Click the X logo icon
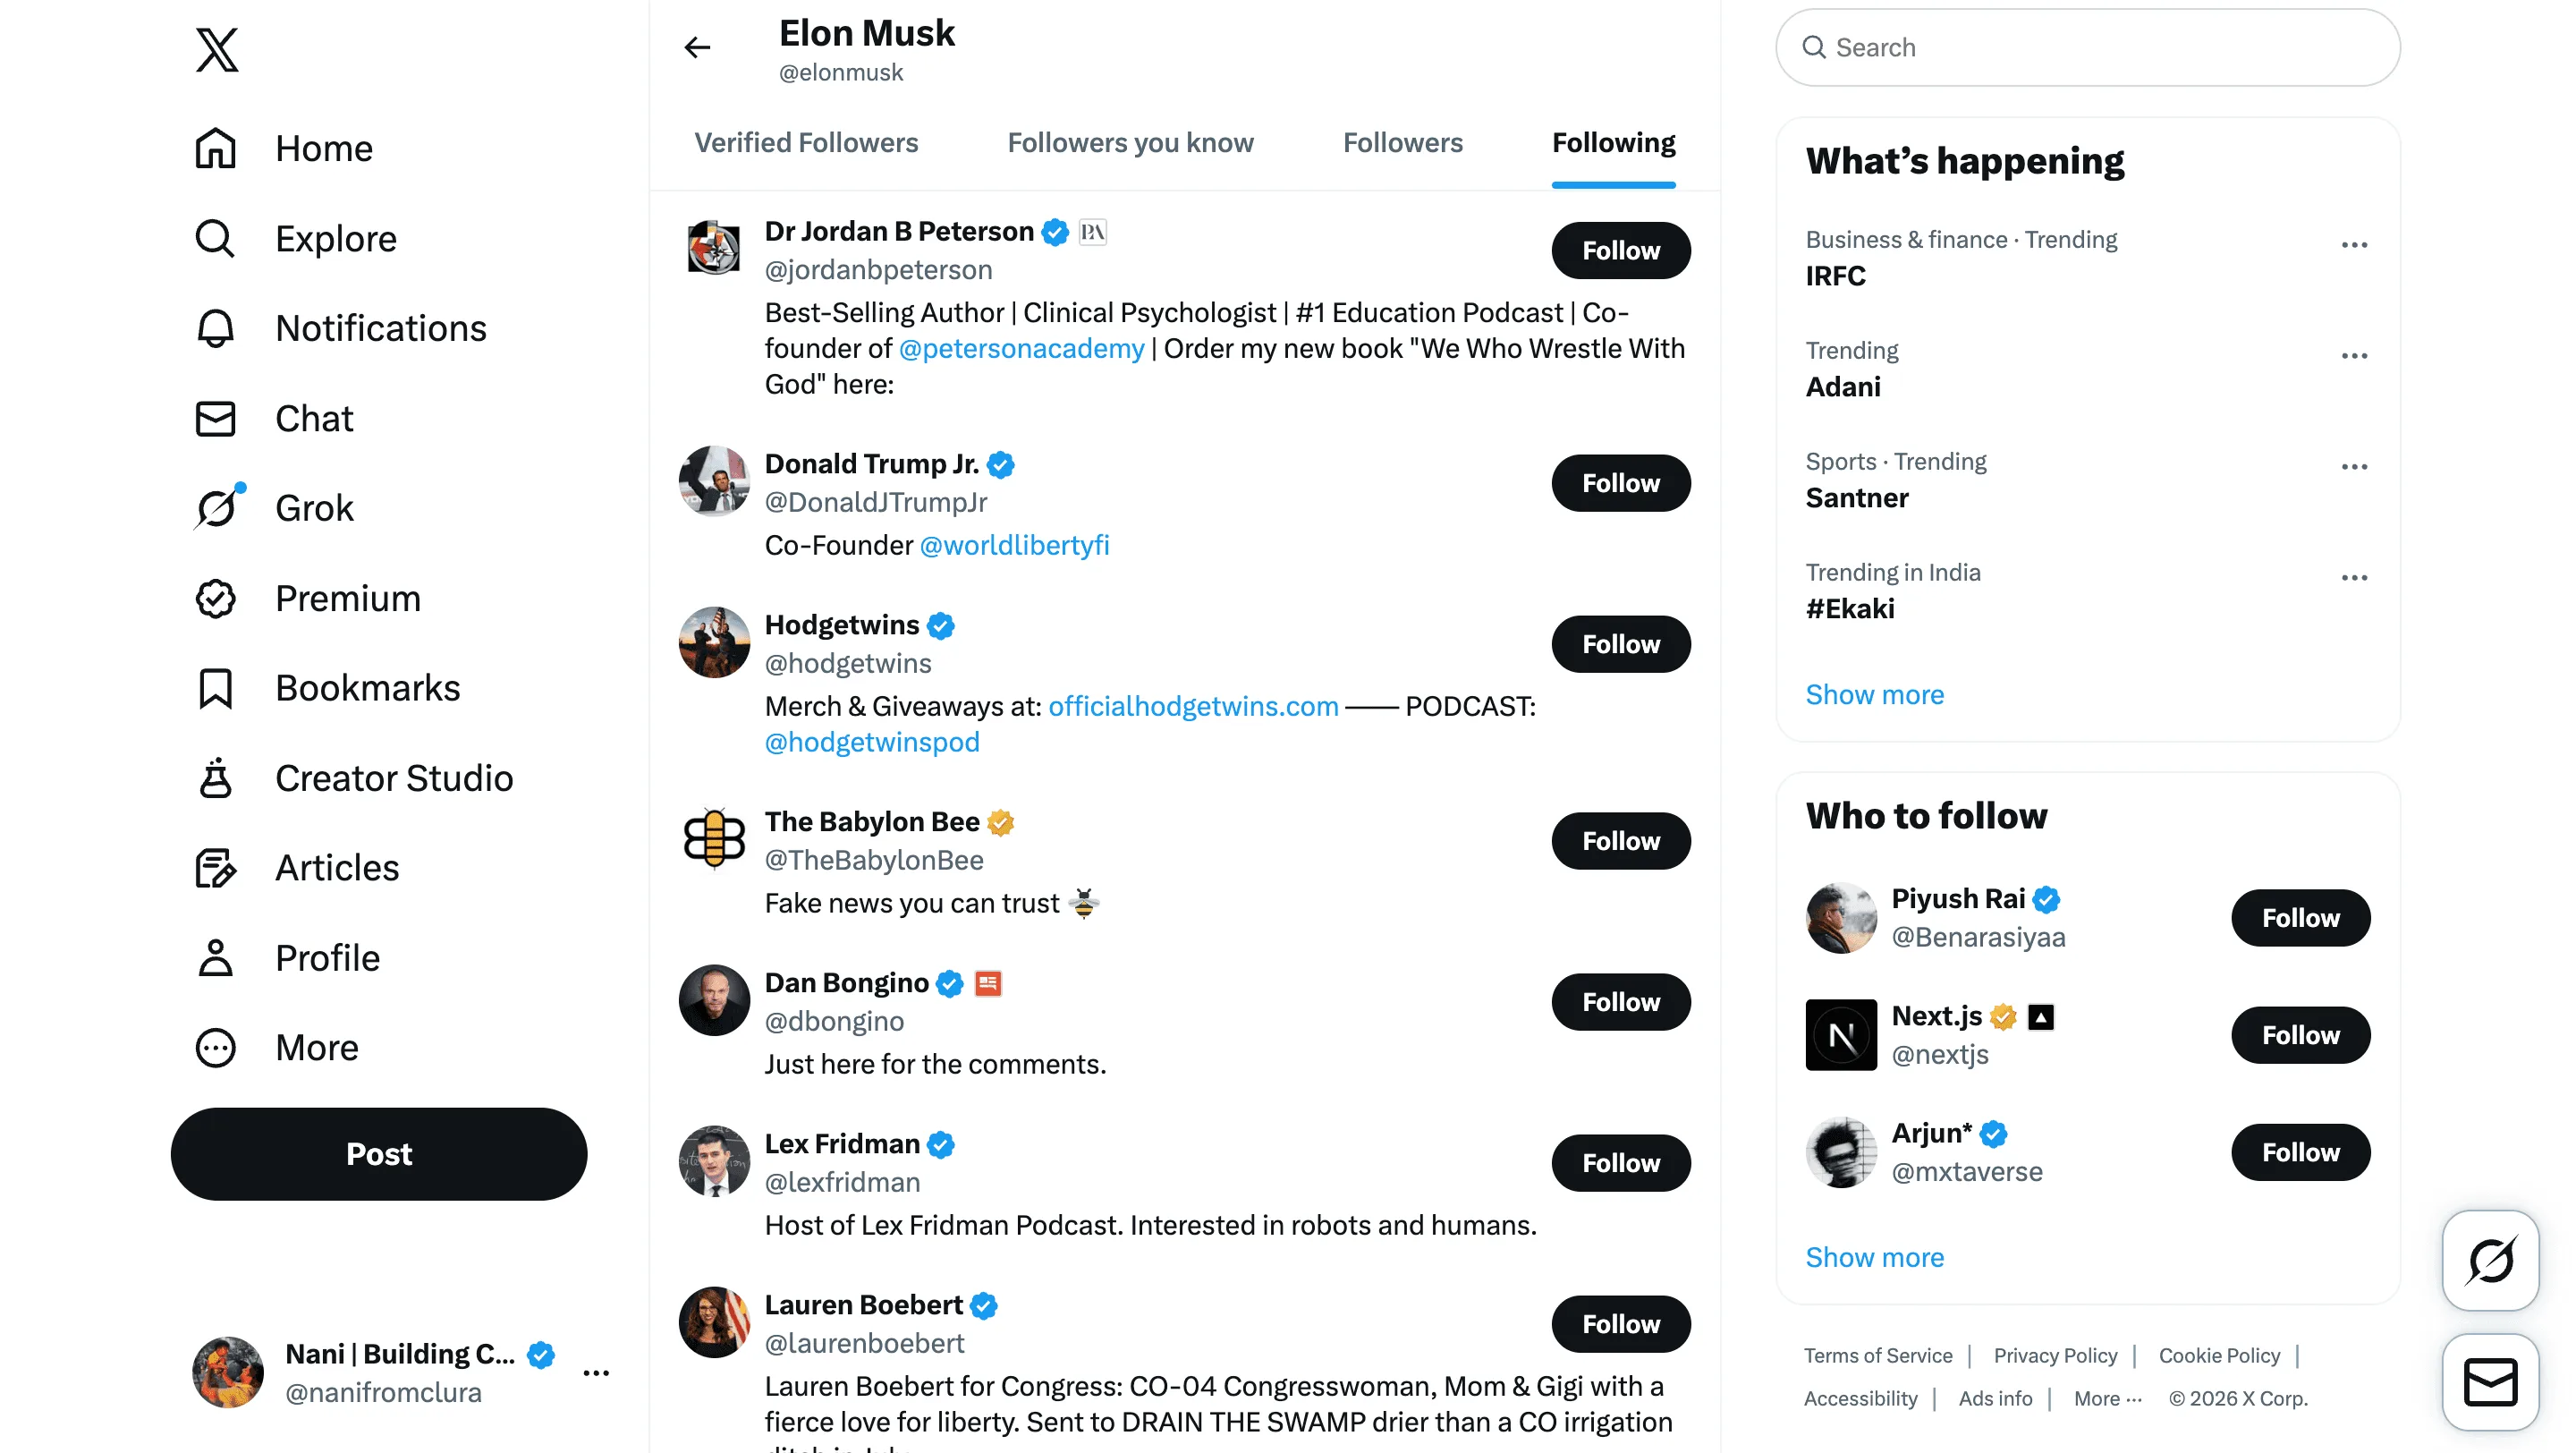 tap(218, 49)
